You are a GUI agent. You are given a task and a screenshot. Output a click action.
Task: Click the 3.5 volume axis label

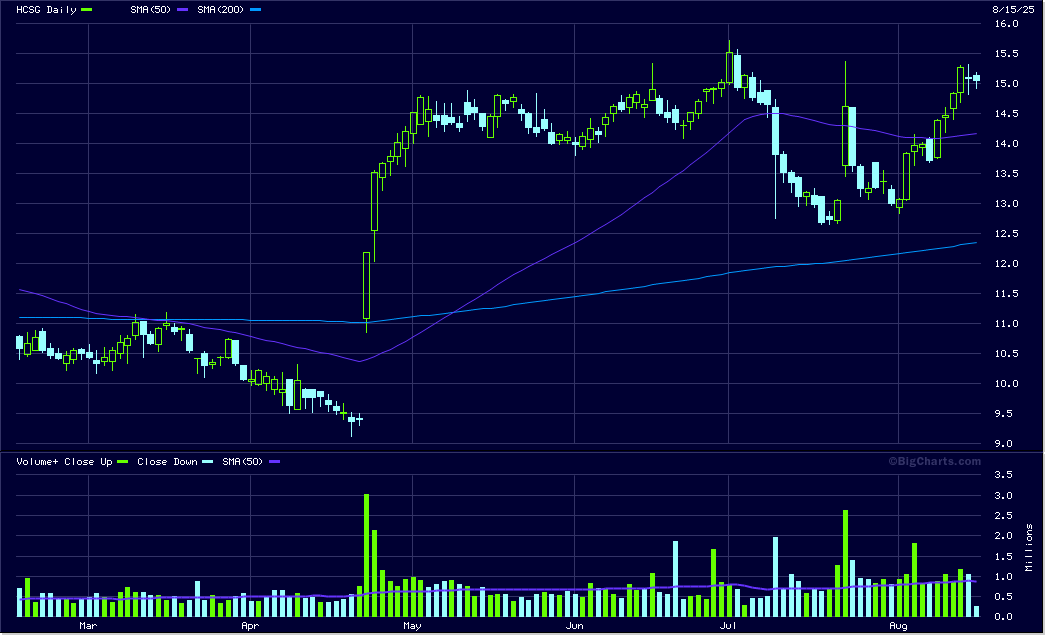pyautogui.click(x=1004, y=474)
